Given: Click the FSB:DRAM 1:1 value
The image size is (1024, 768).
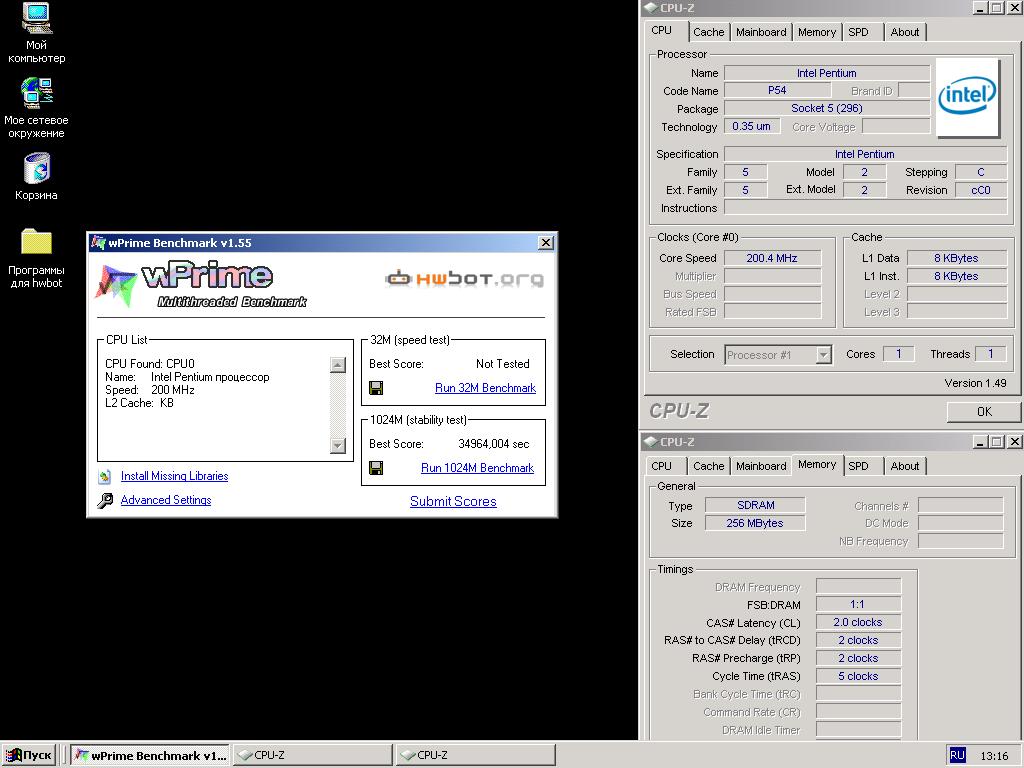Looking at the screenshot, I should click(857, 605).
